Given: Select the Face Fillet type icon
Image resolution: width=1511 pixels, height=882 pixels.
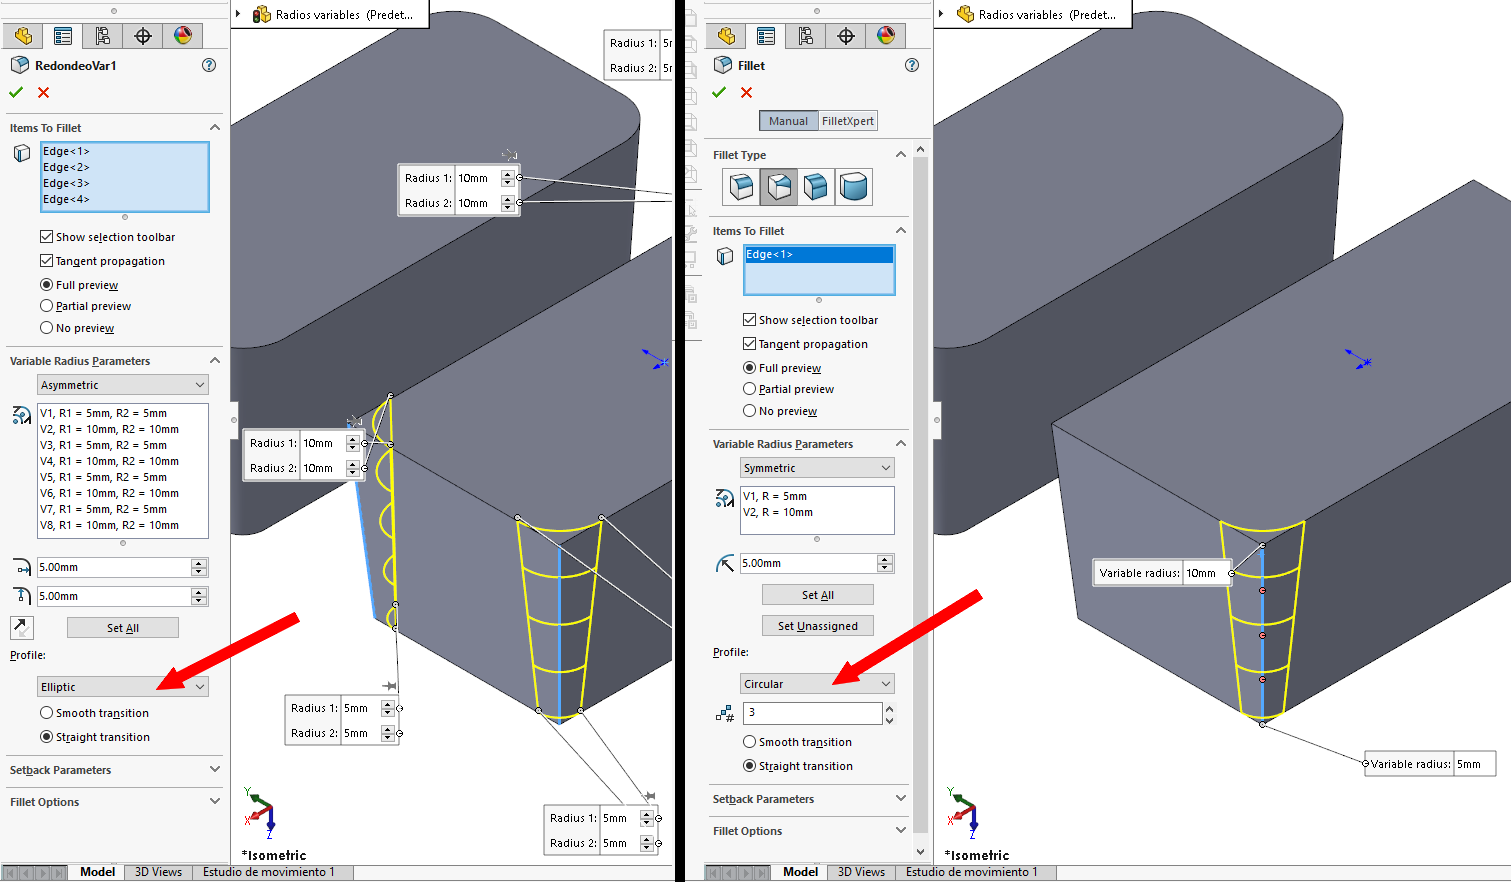Looking at the screenshot, I should pyautogui.click(x=816, y=187).
